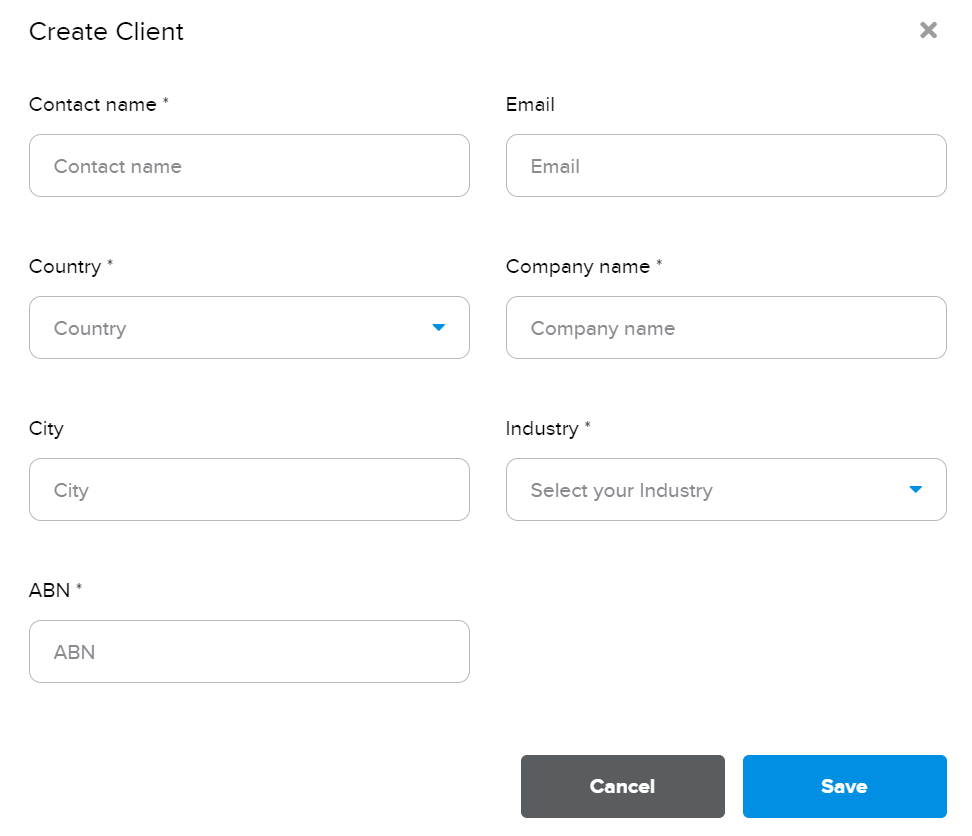Expand the Select your Industry dropdown

click(x=726, y=490)
